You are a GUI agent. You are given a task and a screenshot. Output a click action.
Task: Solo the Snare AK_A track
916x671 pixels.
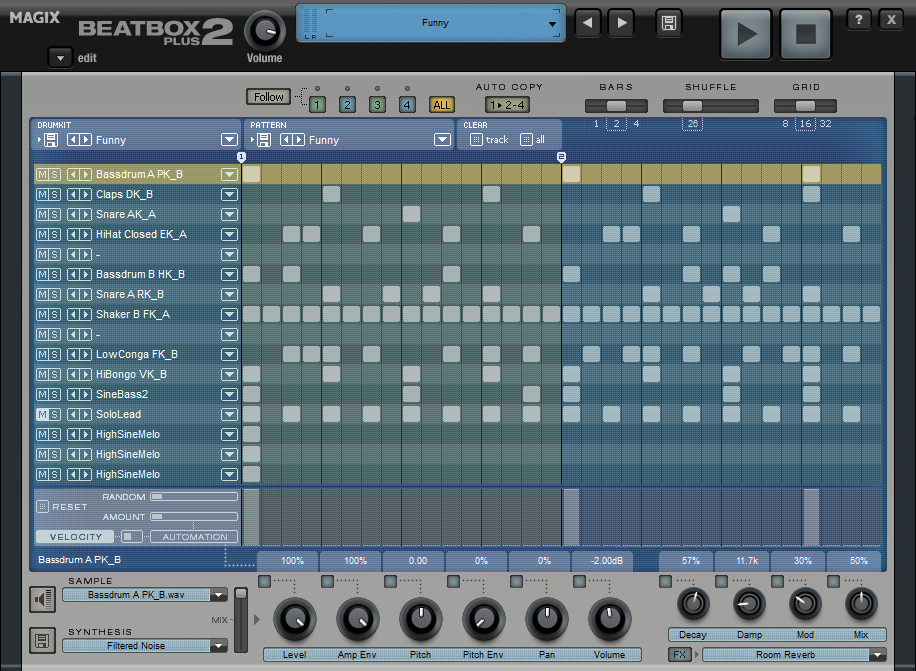coord(54,214)
